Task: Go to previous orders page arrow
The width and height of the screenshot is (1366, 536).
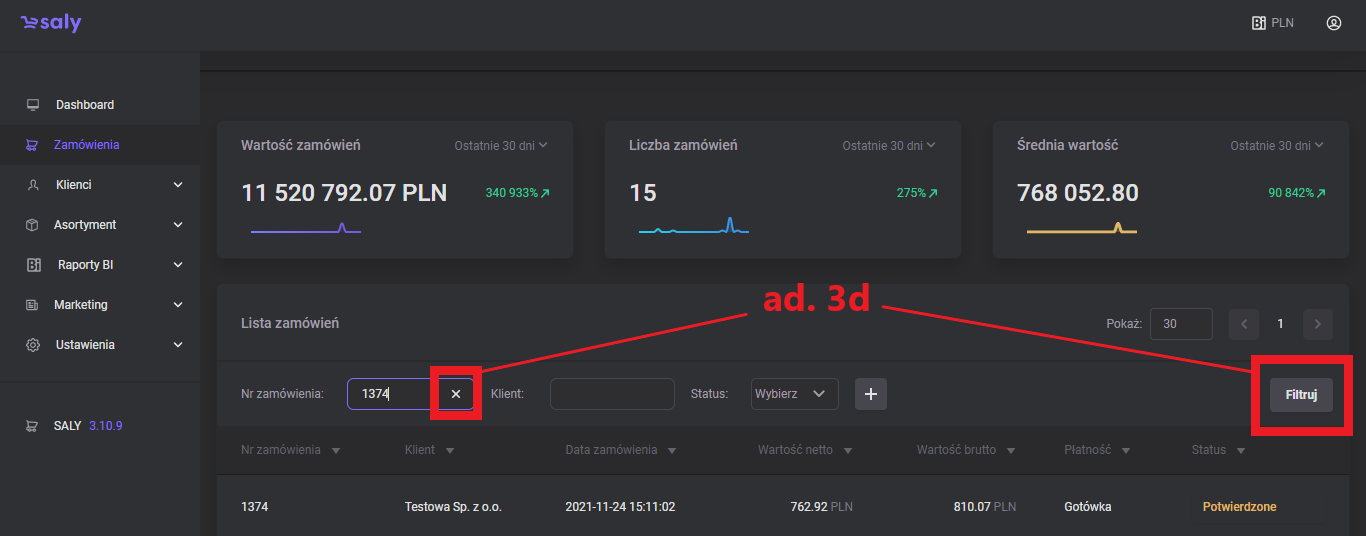Action: (x=1243, y=324)
